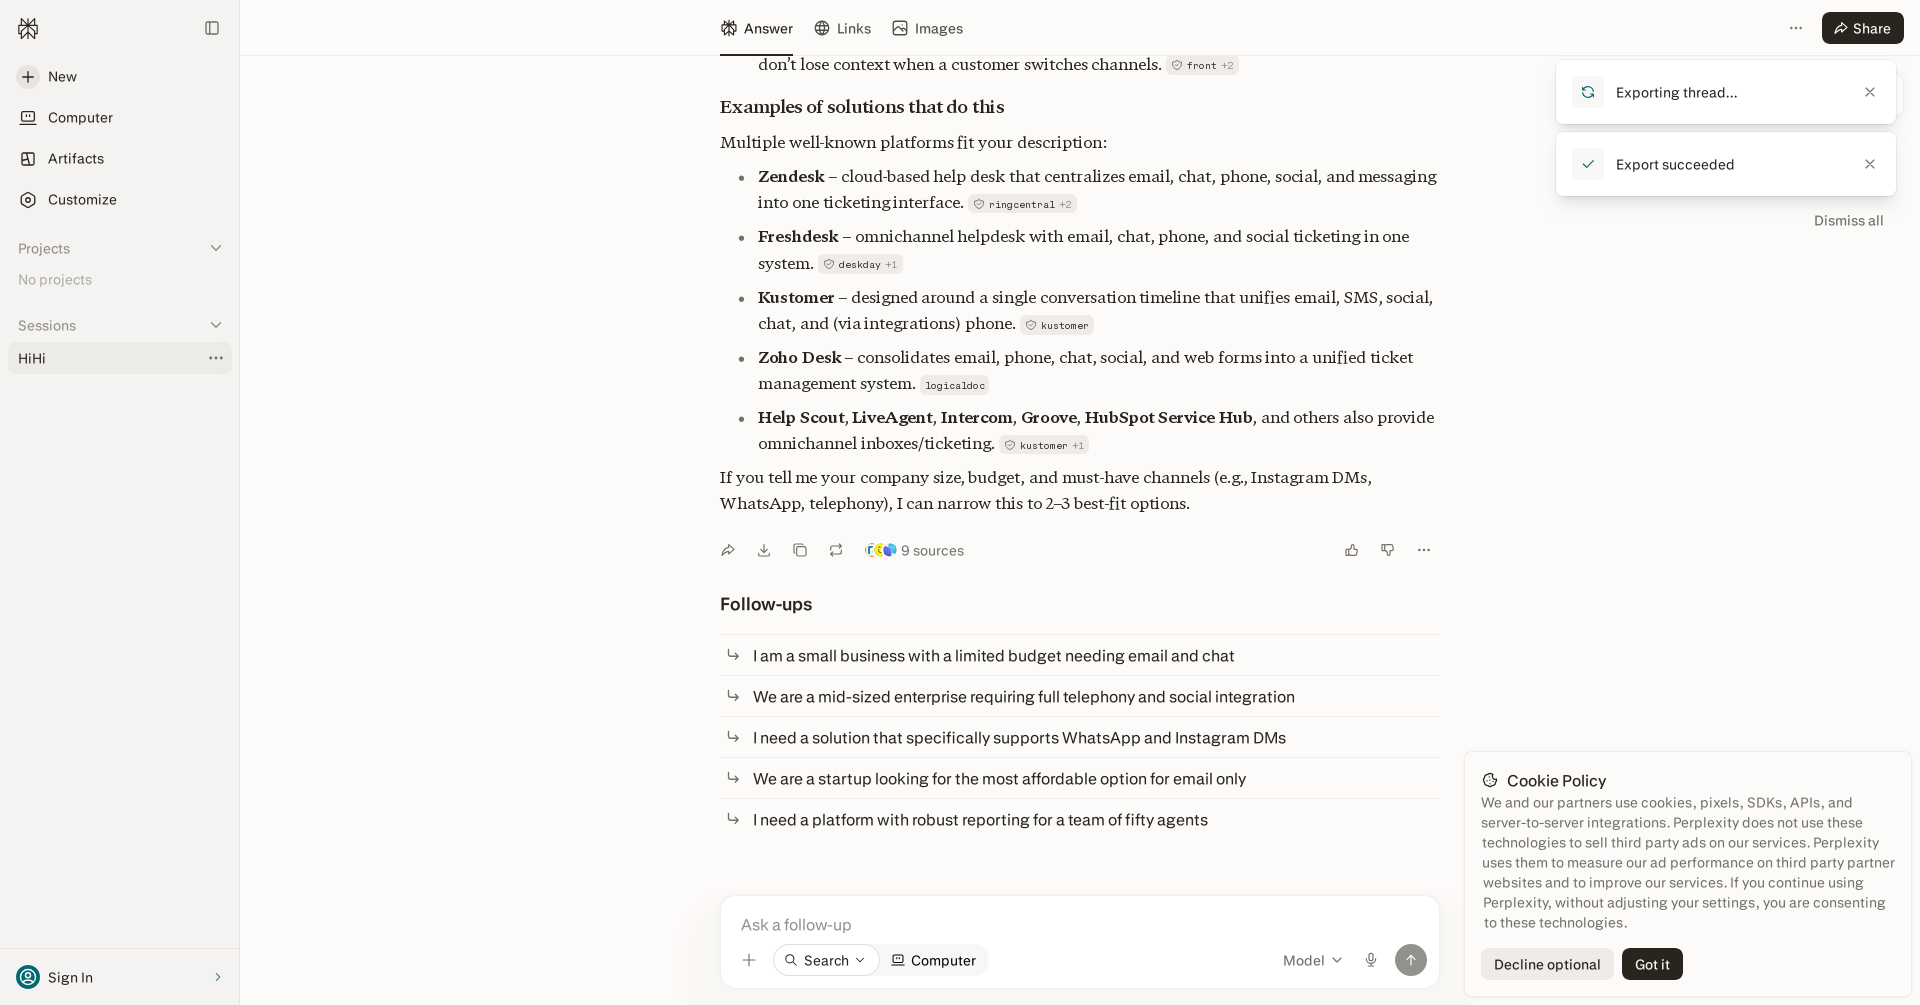Click the Got it cookie button
Viewport: 1920px width, 1005px height.
click(1652, 964)
